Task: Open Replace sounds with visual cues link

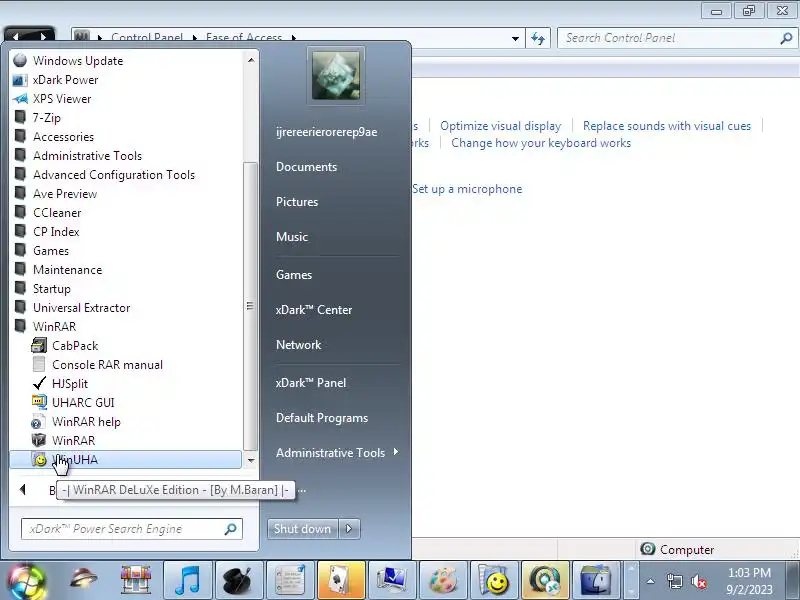Action: pos(667,126)
